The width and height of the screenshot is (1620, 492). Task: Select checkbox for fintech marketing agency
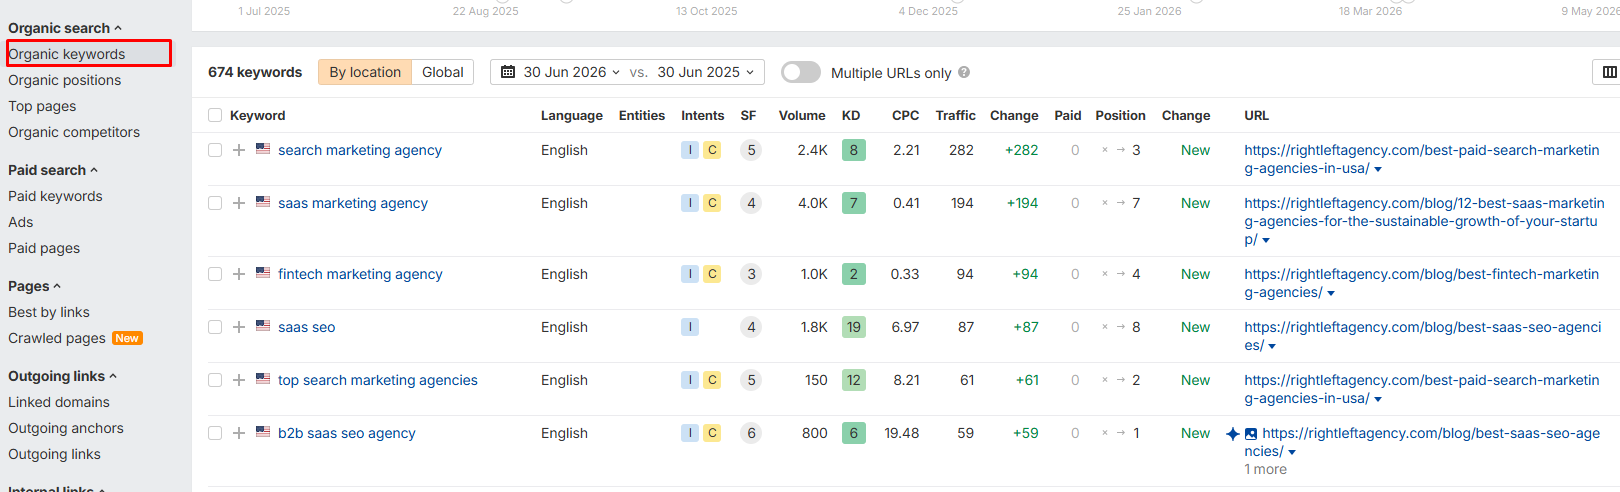point(215,274)
